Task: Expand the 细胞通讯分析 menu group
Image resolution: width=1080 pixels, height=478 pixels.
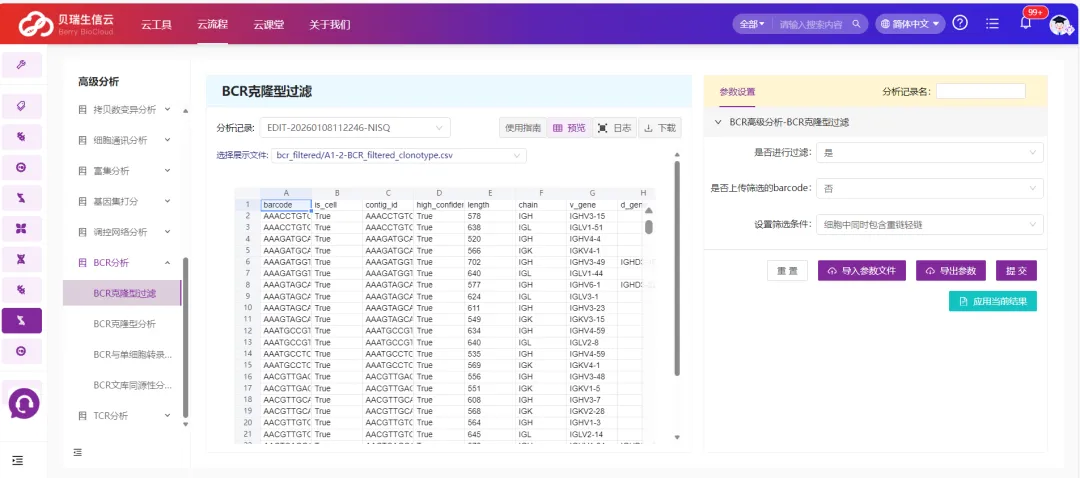Action: (x=124, y=140)
